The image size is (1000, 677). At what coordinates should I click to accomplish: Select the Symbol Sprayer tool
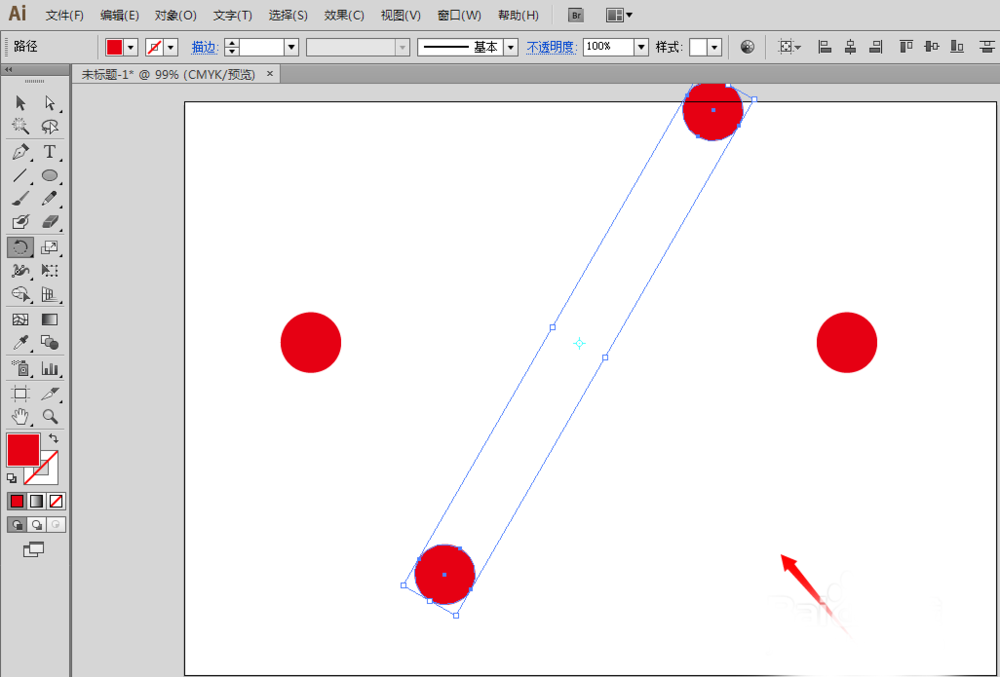pyautogui.click(x=21, y=368)
